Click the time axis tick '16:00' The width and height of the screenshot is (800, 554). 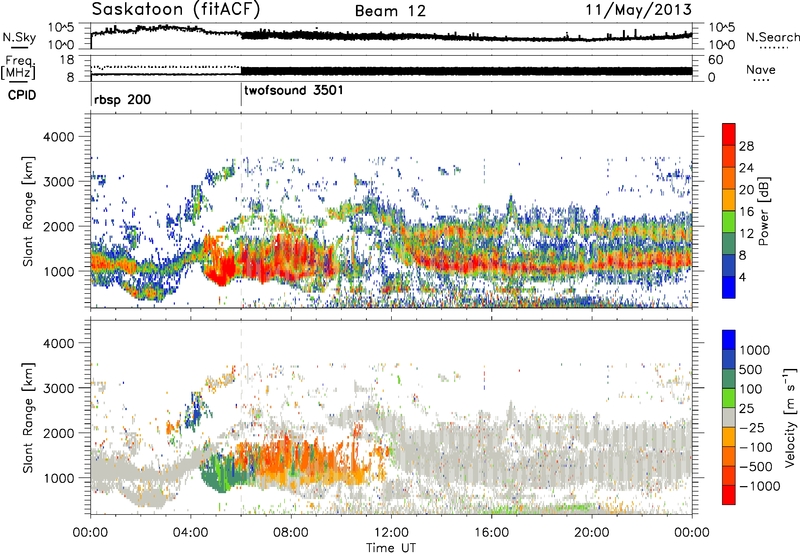pos(491,533)
